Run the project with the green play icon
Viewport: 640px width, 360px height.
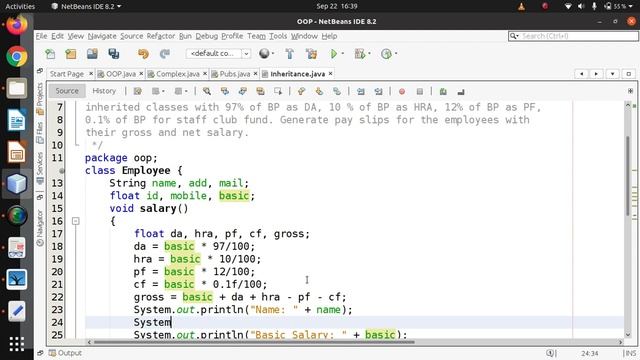click(x=333, y=54)
